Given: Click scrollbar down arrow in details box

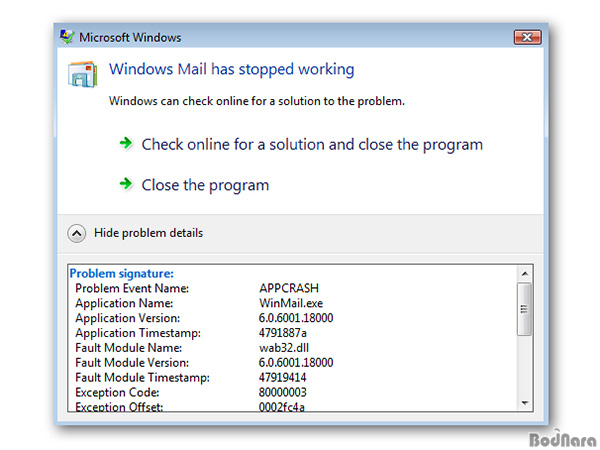Looking at the screenshot, I should [x=525, y=403].
